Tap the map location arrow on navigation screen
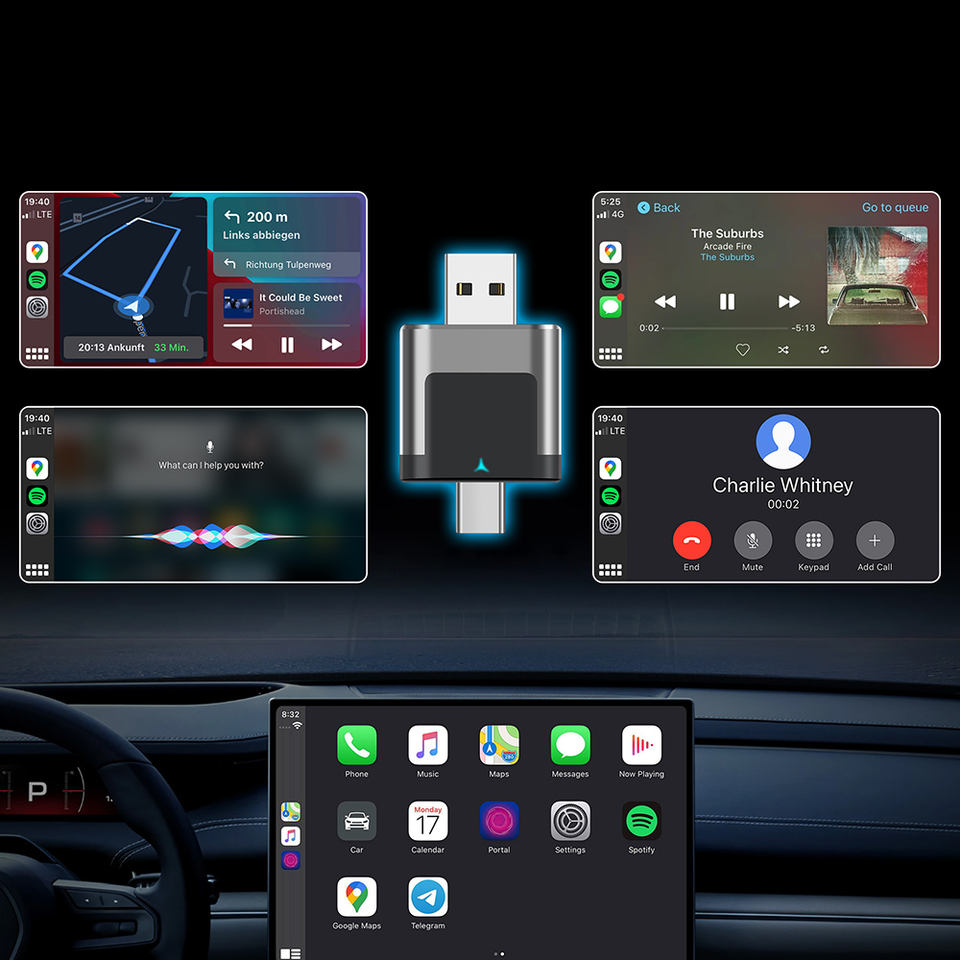 132,306
